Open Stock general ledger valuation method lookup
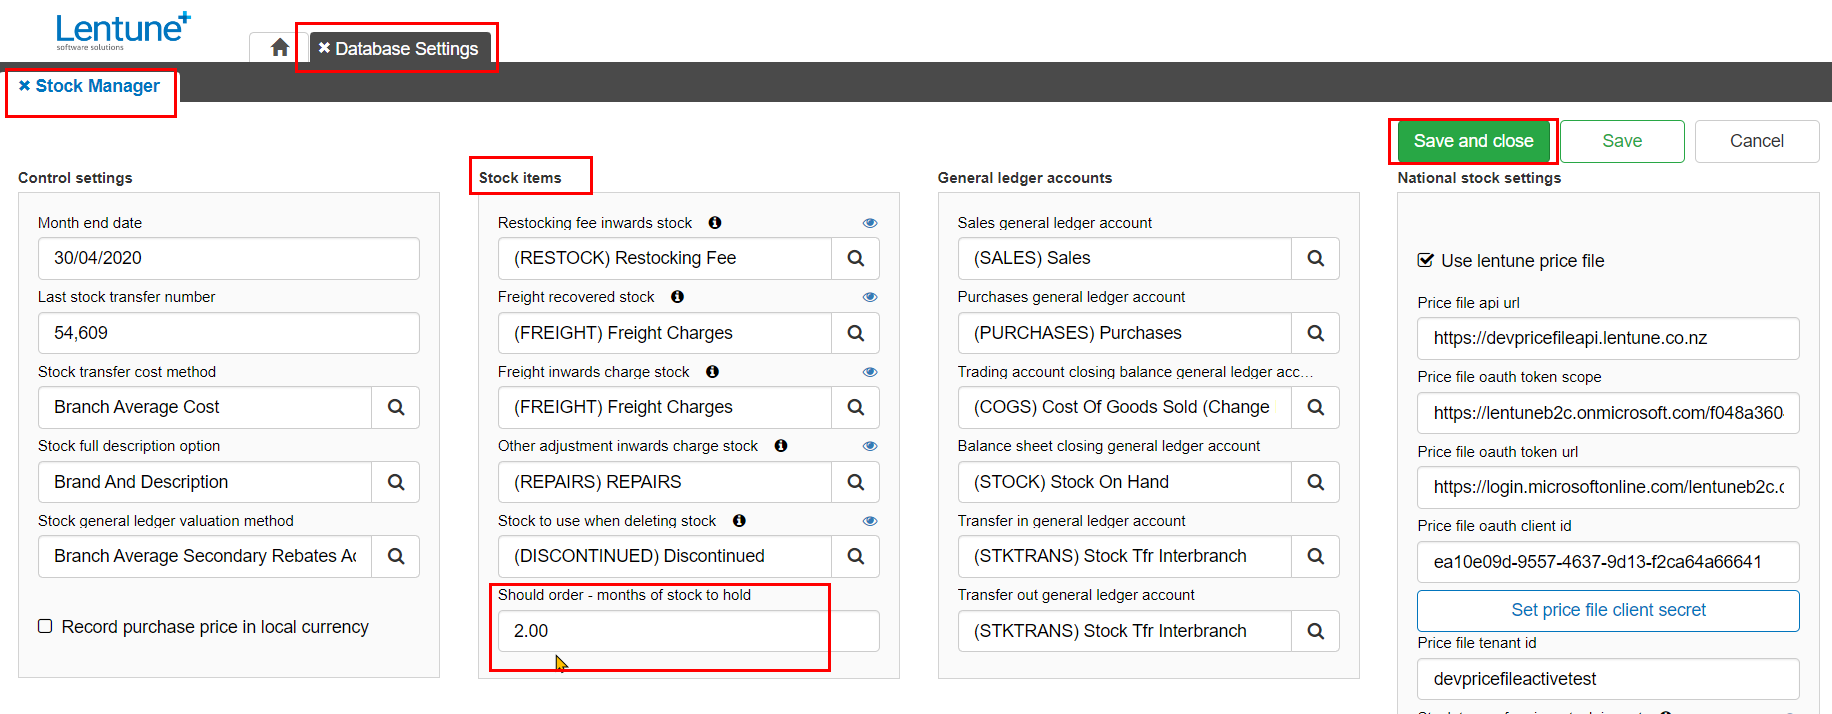Image resolution: width=1832 pixels, height=714 pixels. point(396,557)
